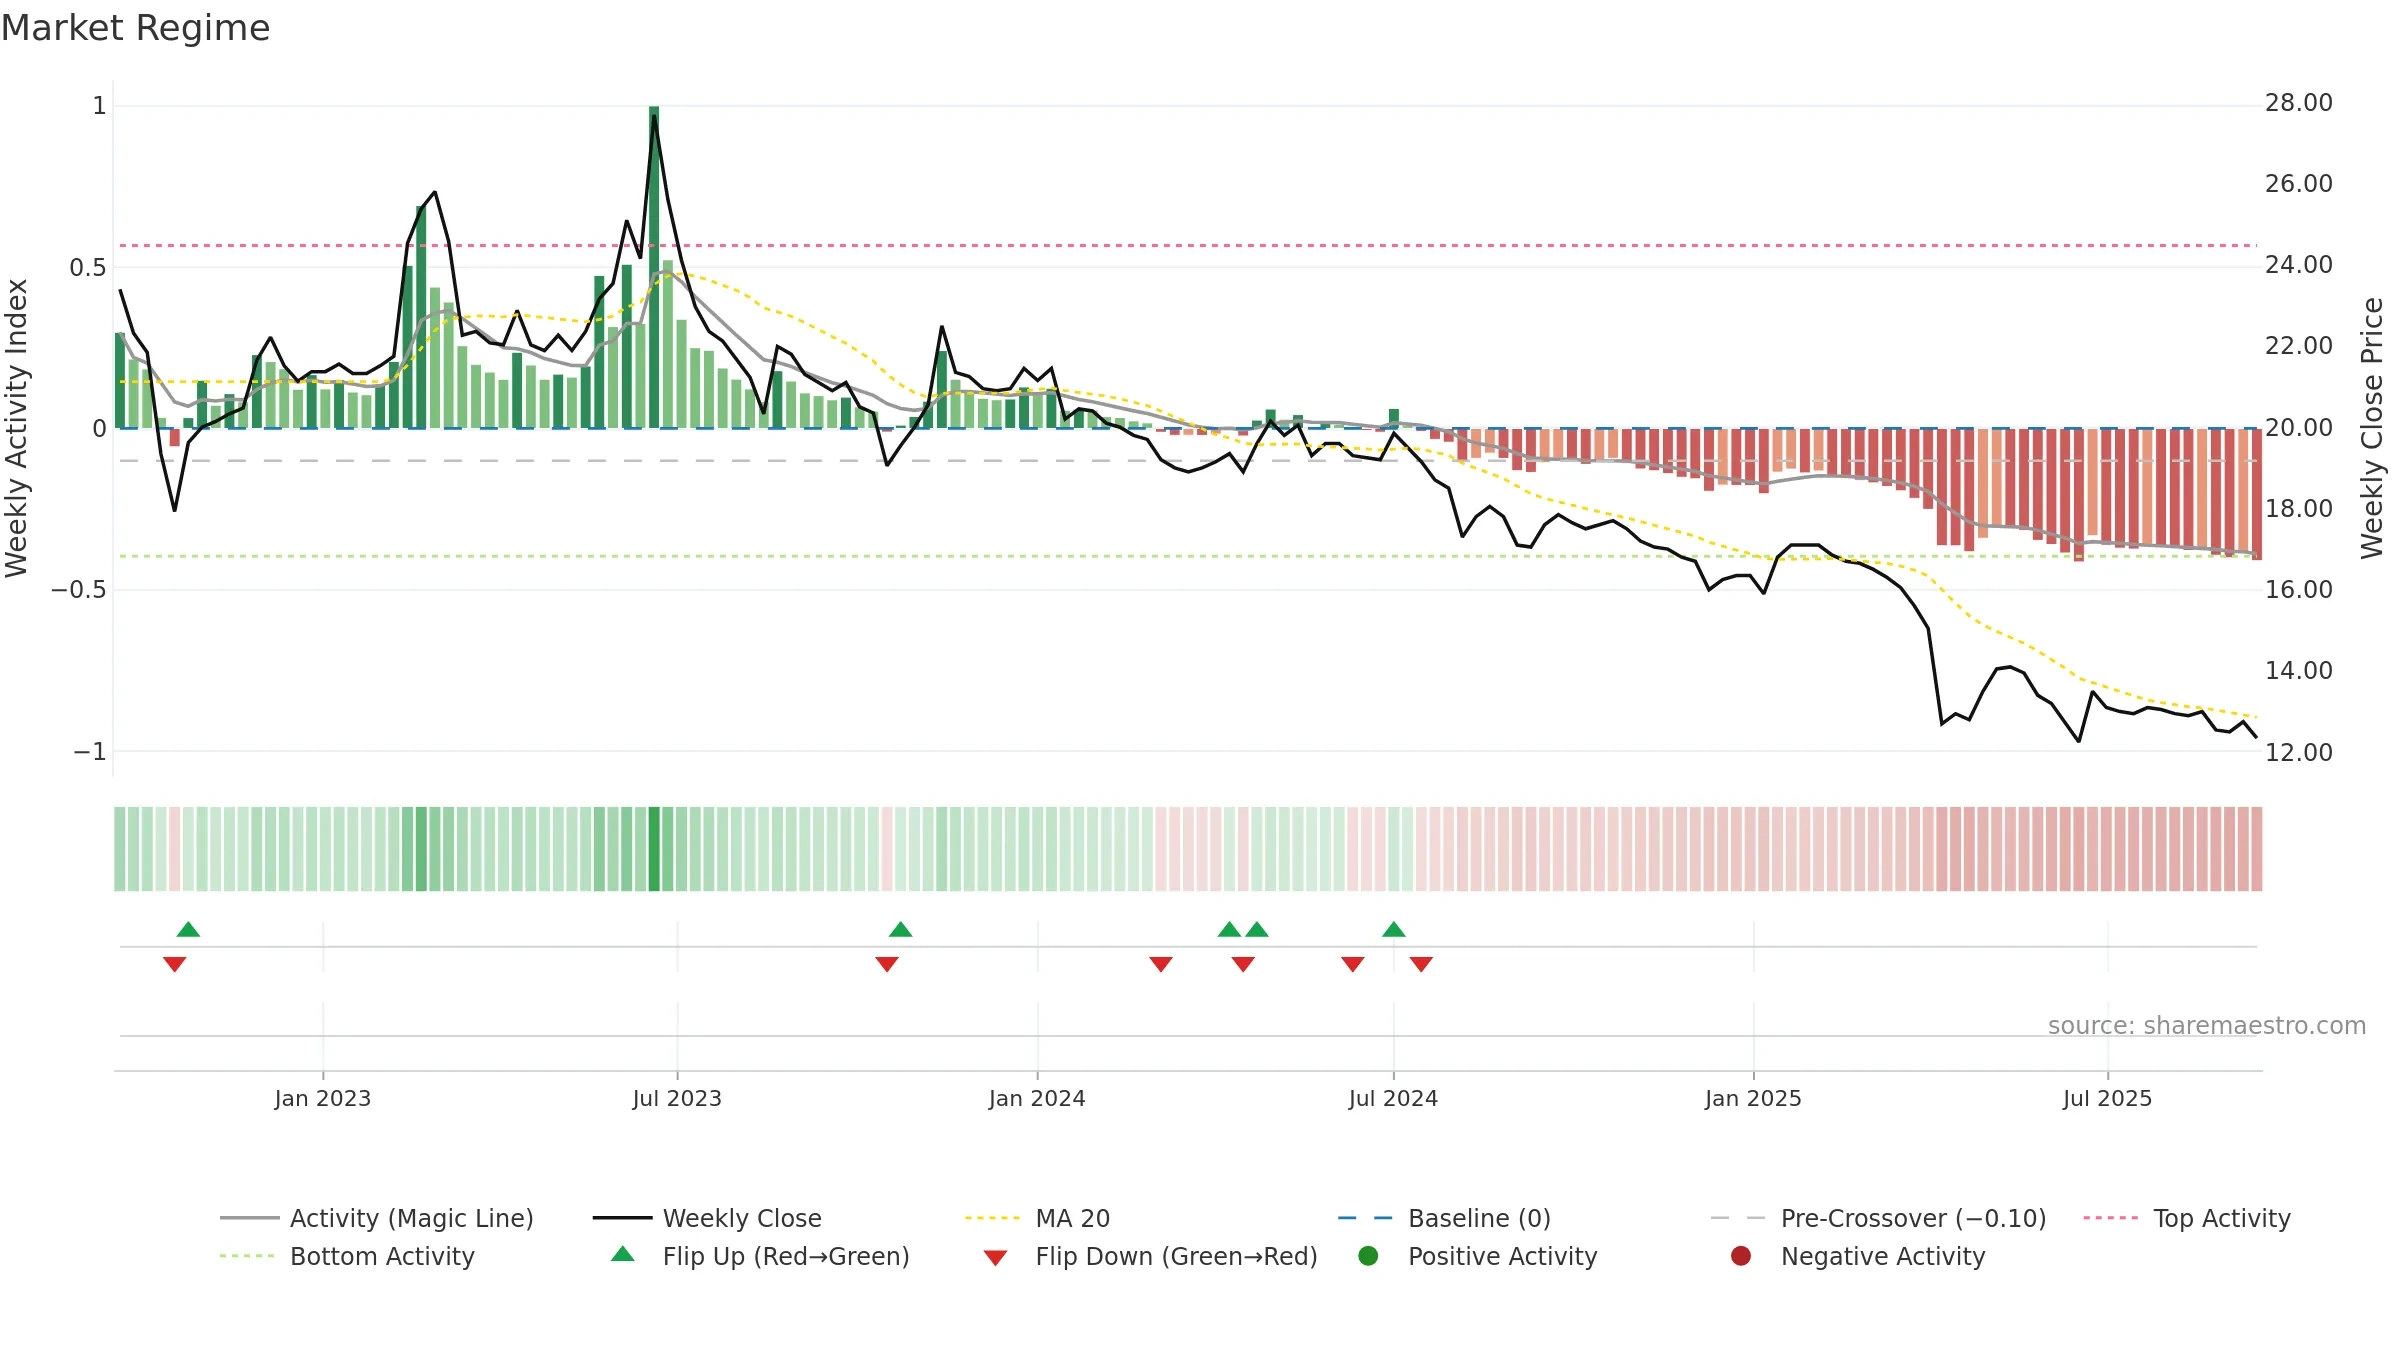
Task: Click the first Flip Down marker before Jan 2023
Action: (174, 964)
